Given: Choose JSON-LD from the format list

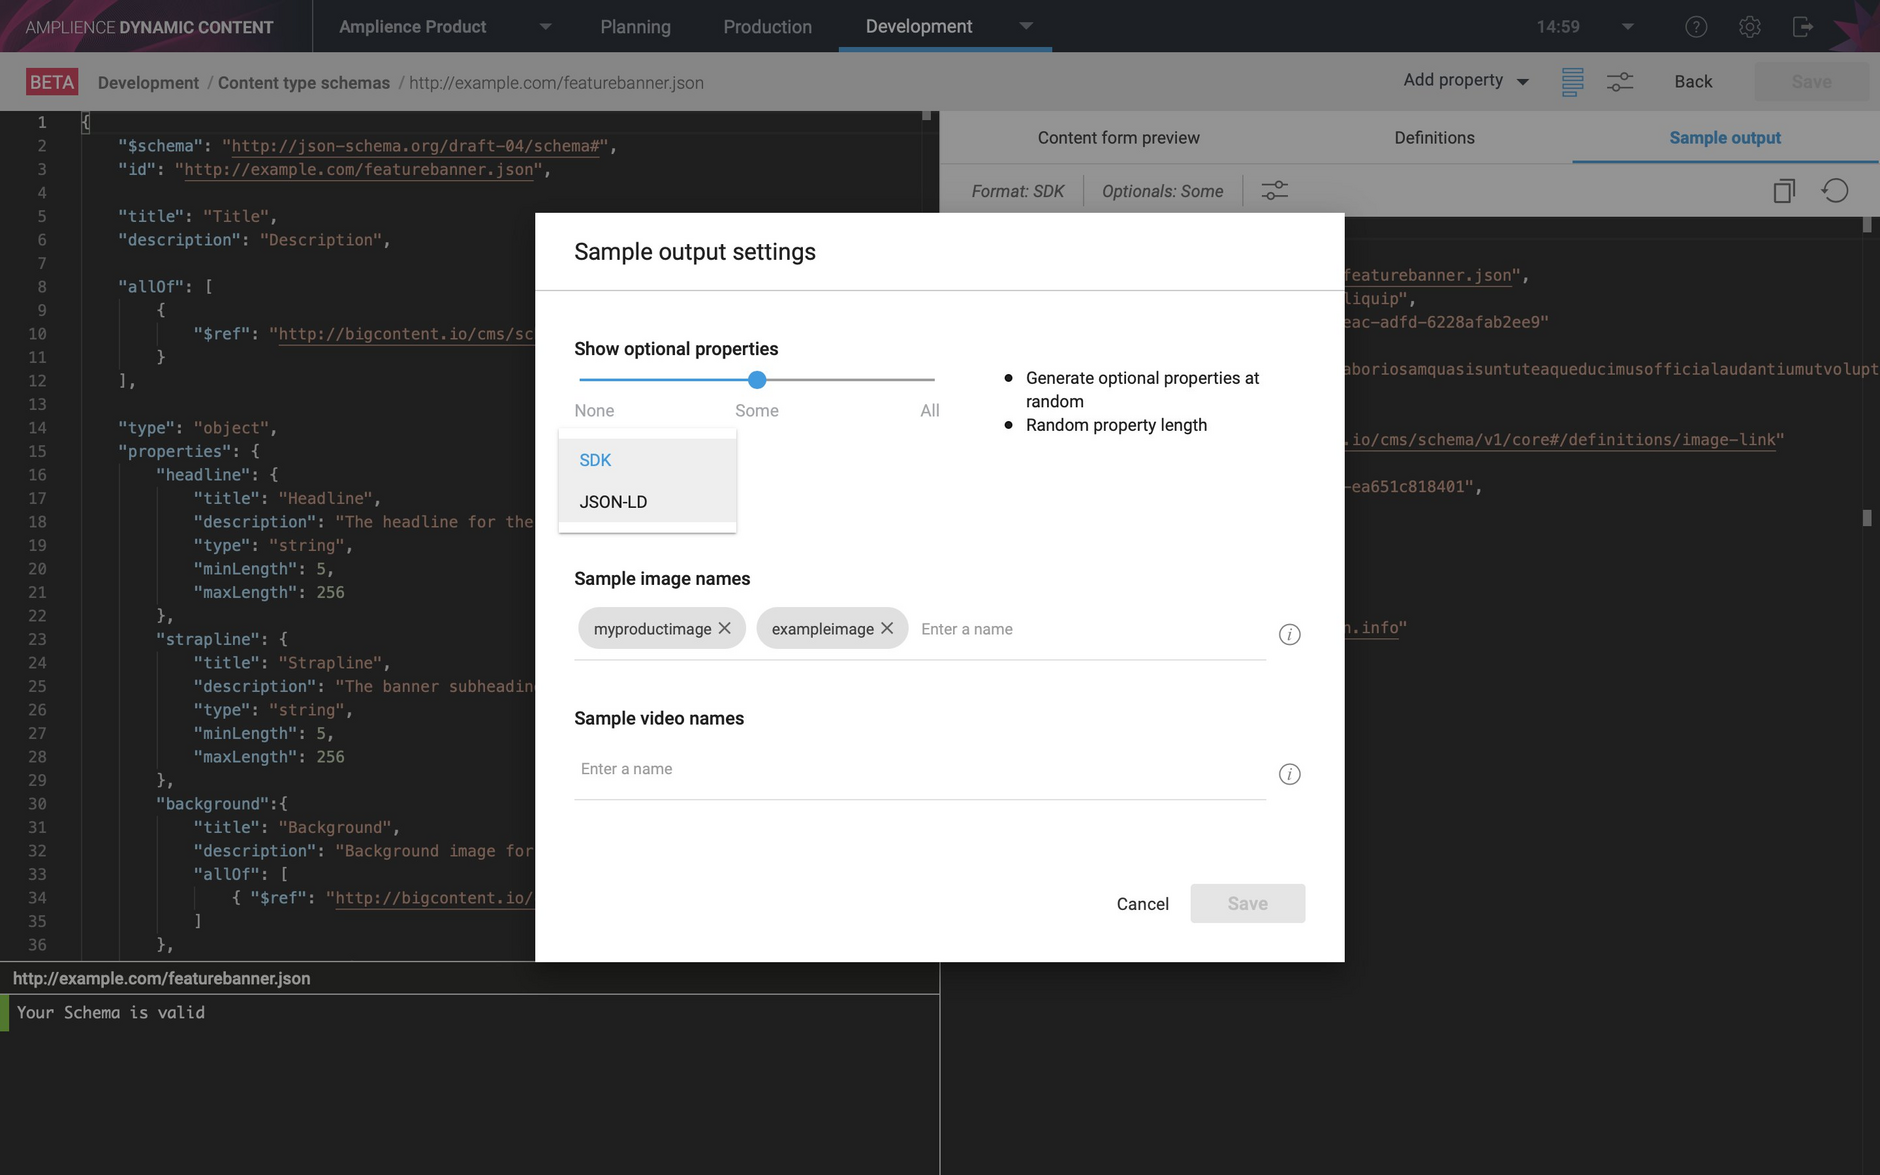Looking at the screenshot, I should pos(613,502).
